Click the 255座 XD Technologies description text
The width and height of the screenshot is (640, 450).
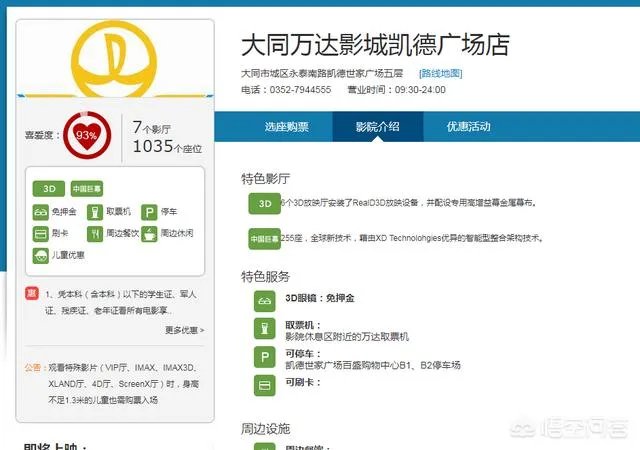point(412,238)
